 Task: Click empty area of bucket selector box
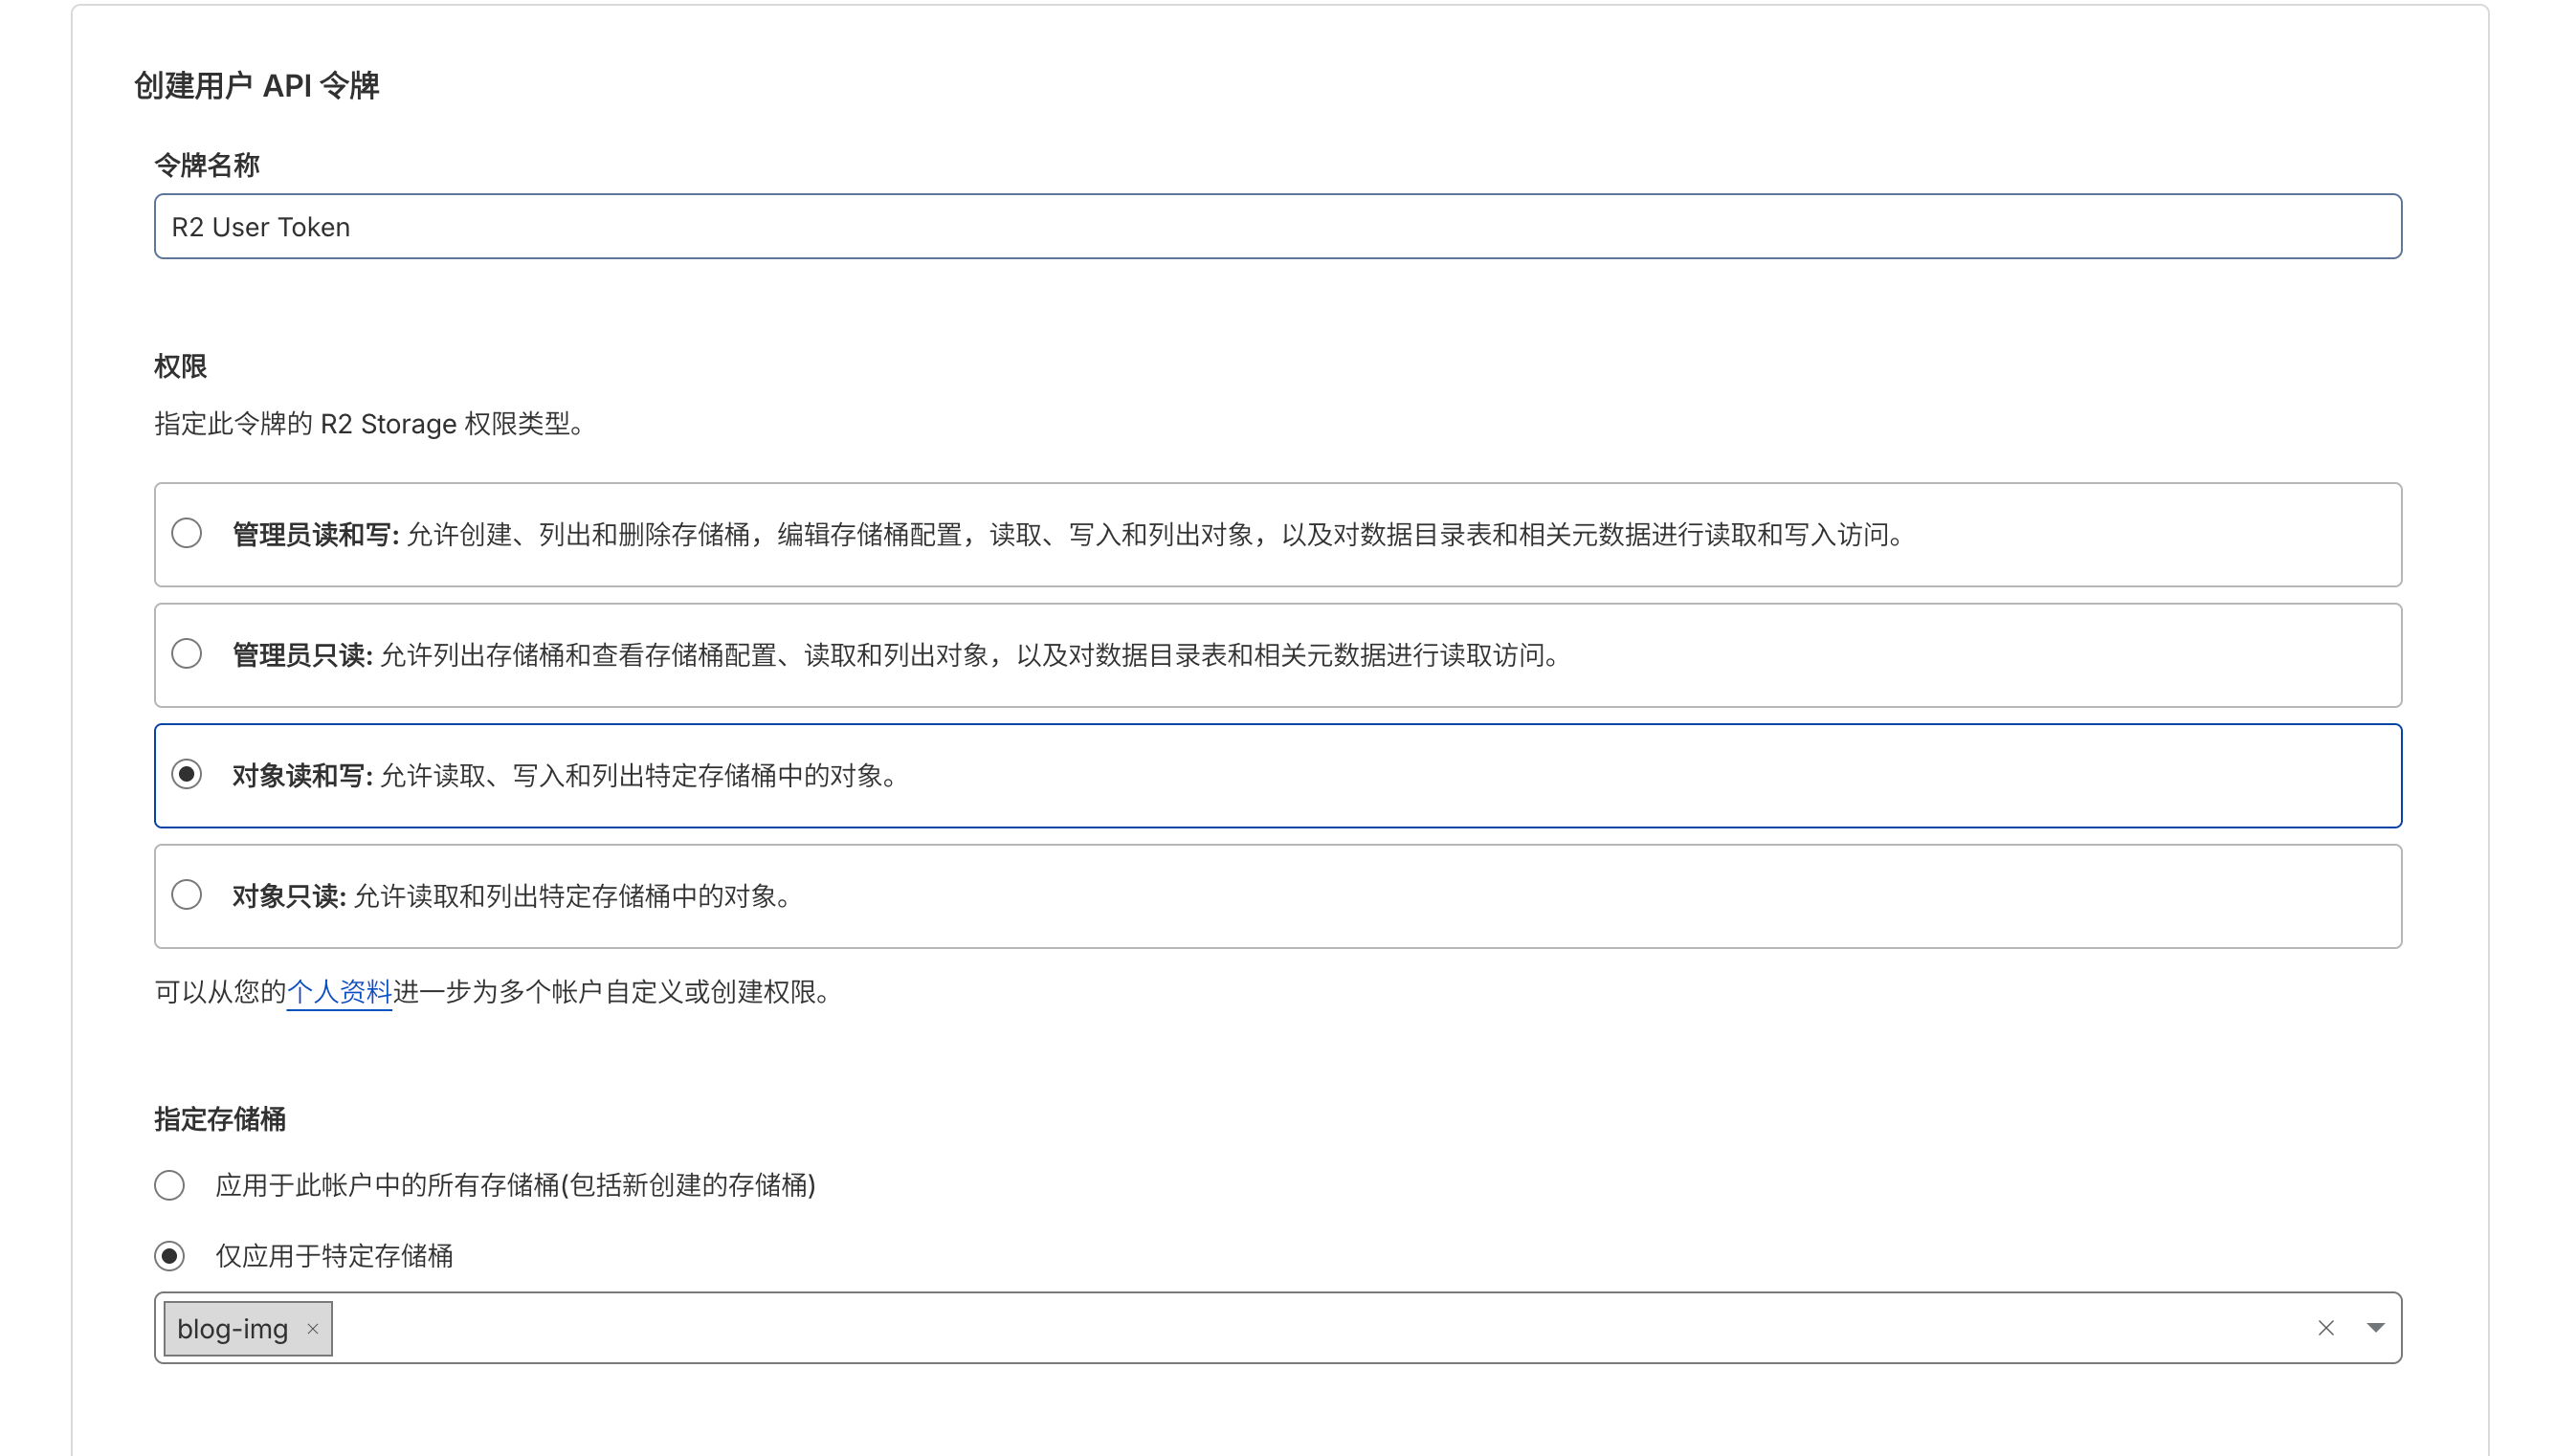point(1300,1328)
